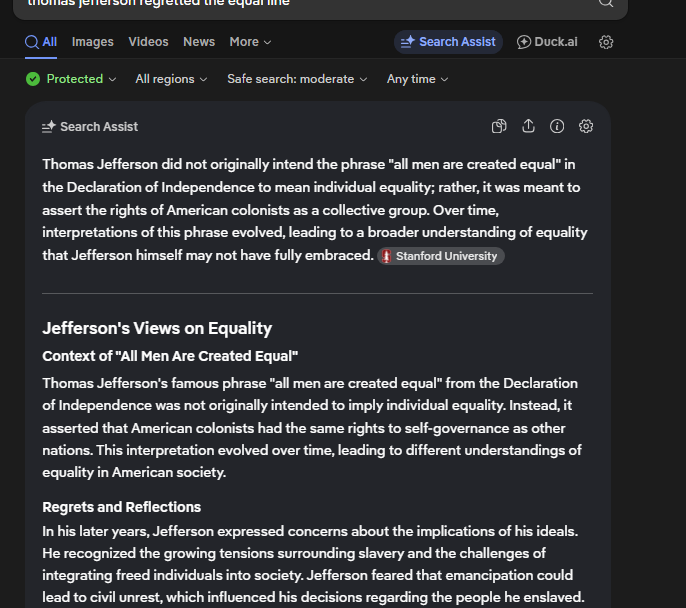This screenshot has height=608, width=686.
Task: Click "Regrets and Reflections" subheading
Action: point(122,507)
